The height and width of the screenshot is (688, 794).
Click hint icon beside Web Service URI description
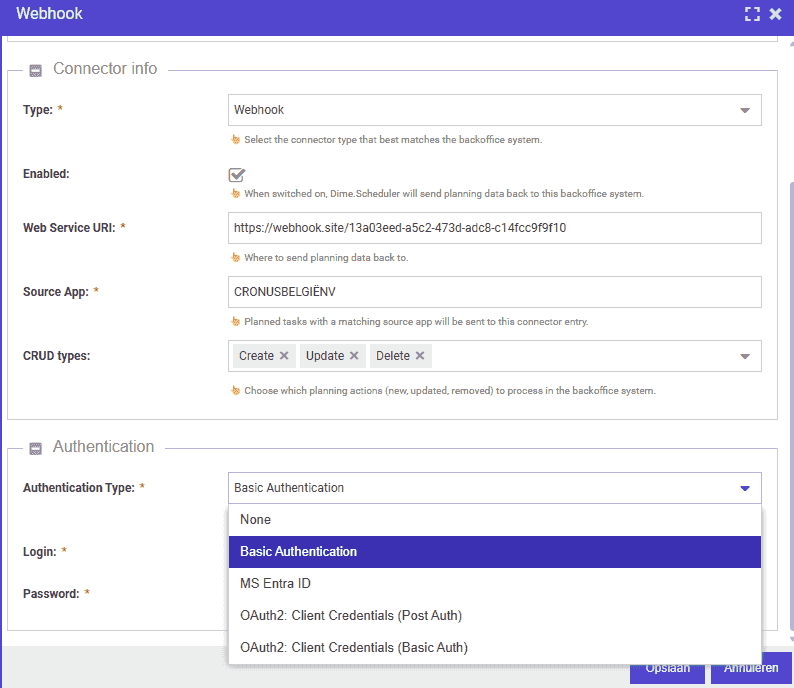[x=235, y=257]
